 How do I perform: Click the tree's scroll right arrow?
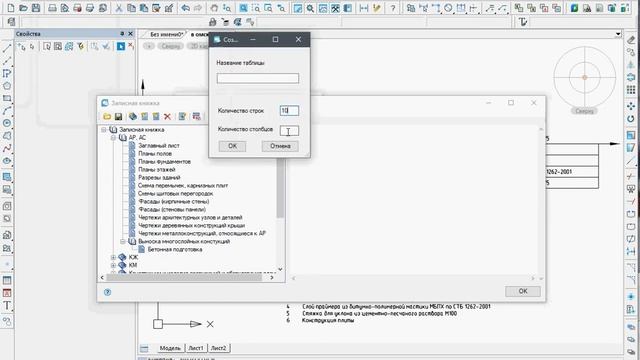(272, 278)
